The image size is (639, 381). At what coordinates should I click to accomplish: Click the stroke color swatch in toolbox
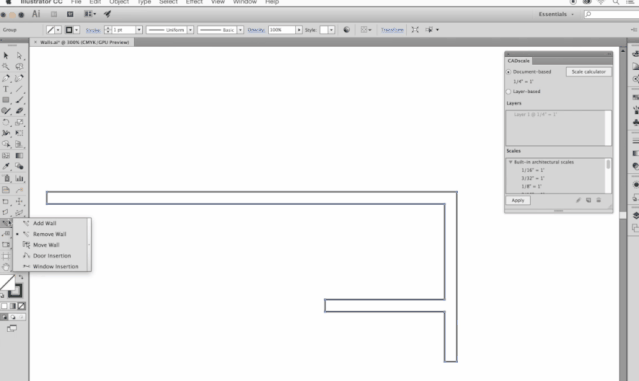pyautogui.click(x=15, y=291)
